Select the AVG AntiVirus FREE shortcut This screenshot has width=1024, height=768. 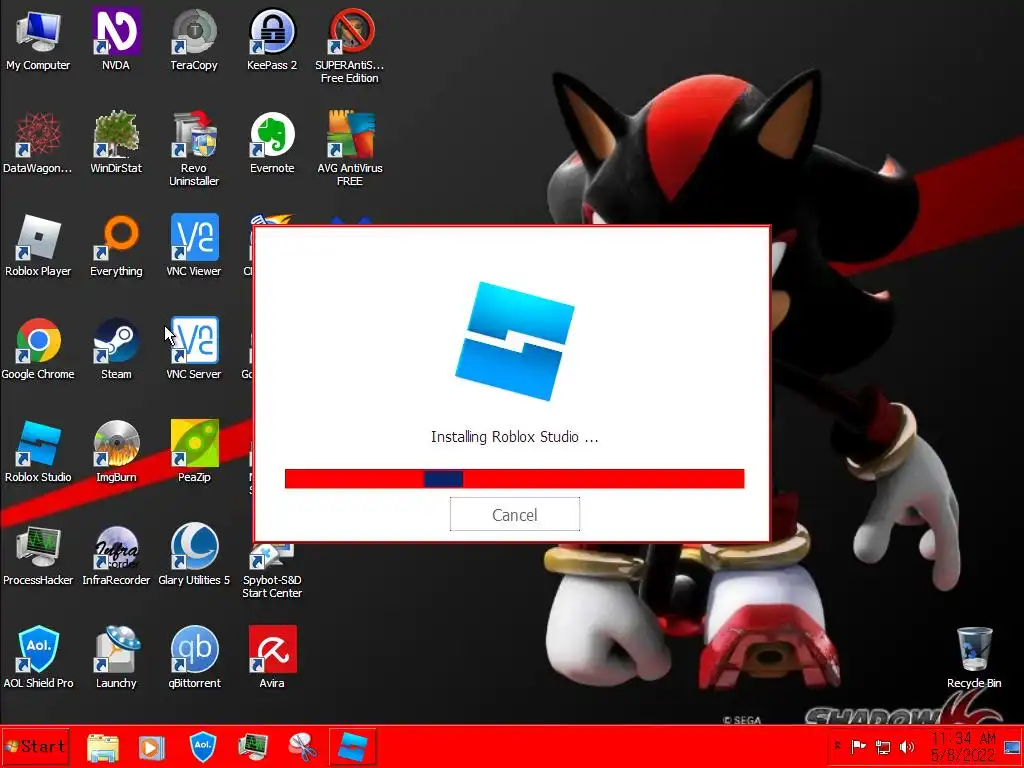350,149
